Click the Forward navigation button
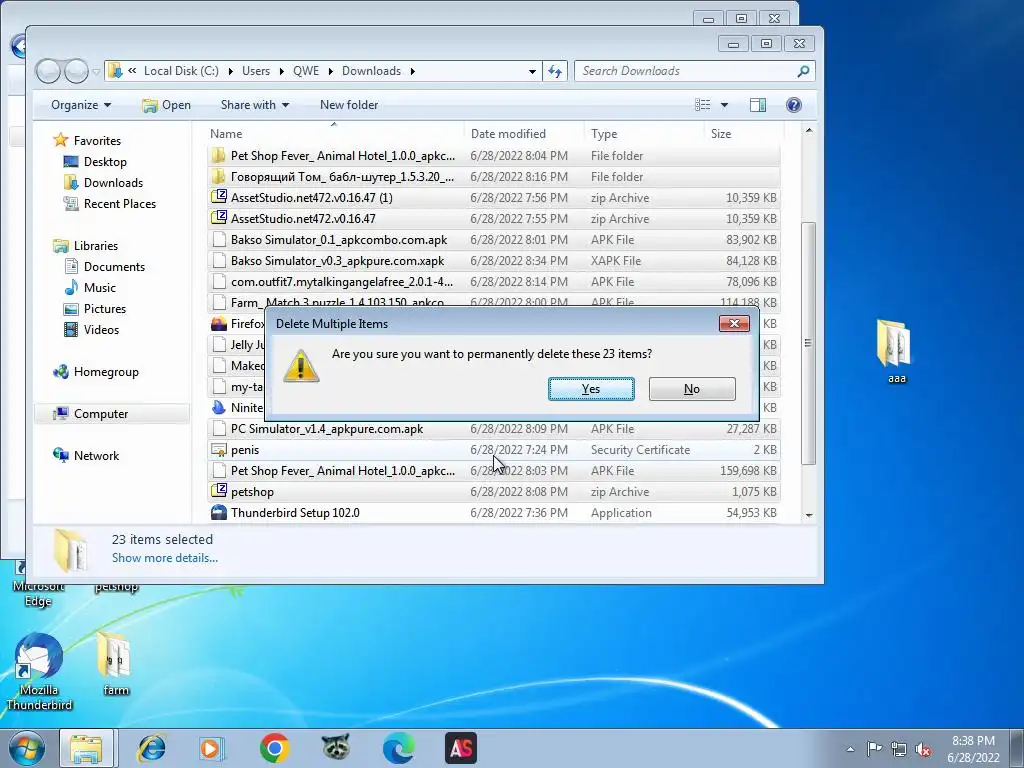The image size is (1024, 768). (x=76, y=71)
